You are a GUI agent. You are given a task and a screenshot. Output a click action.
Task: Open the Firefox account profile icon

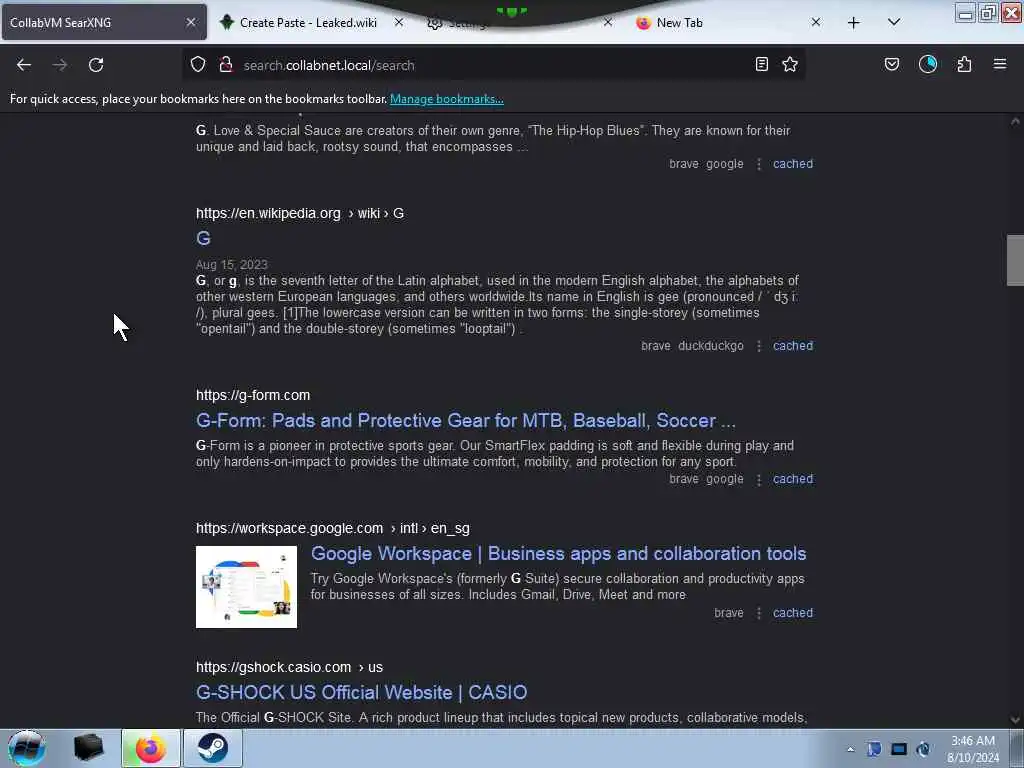coord(928,64)
